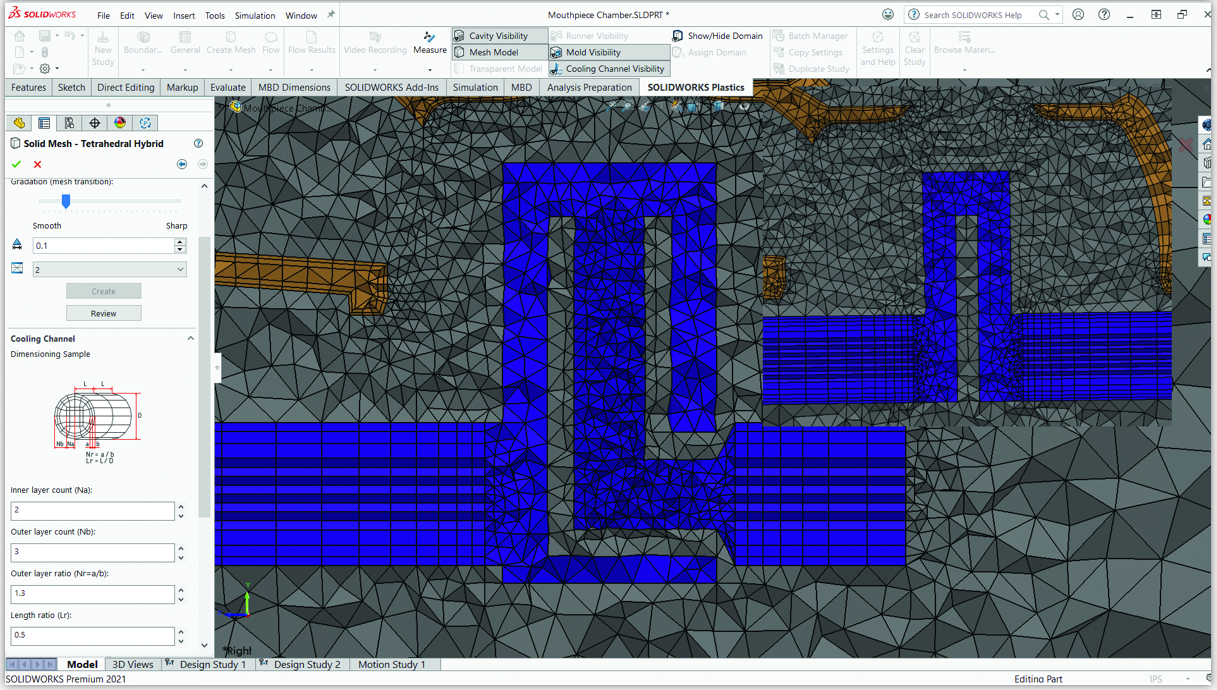Open Settings and Help
Image resolution: width=1217 pixels, height=690 pixels.
pyautogui.click(x=877, y=48)
